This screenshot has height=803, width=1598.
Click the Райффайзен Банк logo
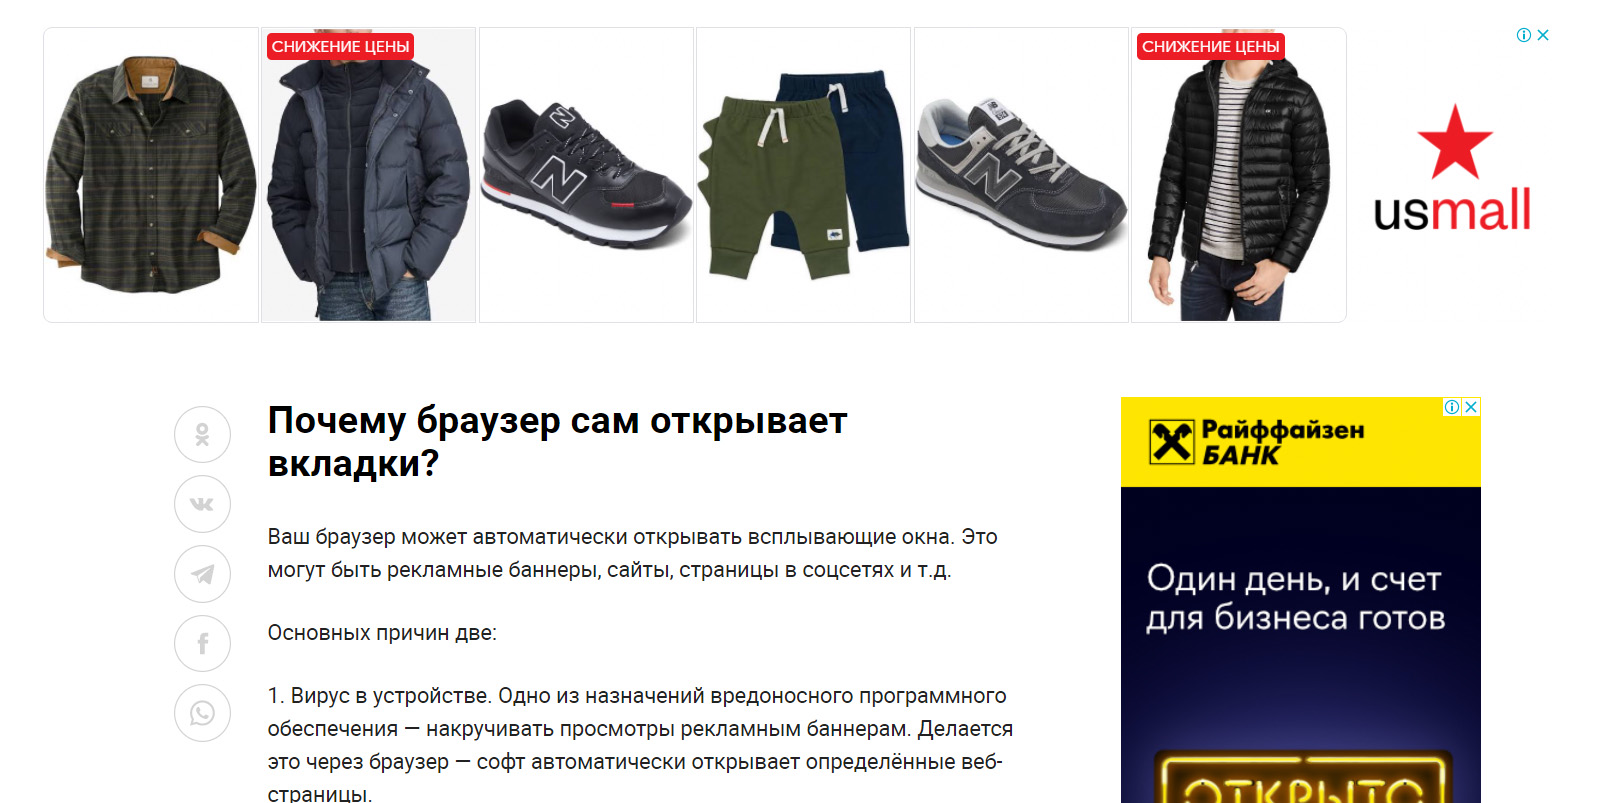tap(1257, 442)
